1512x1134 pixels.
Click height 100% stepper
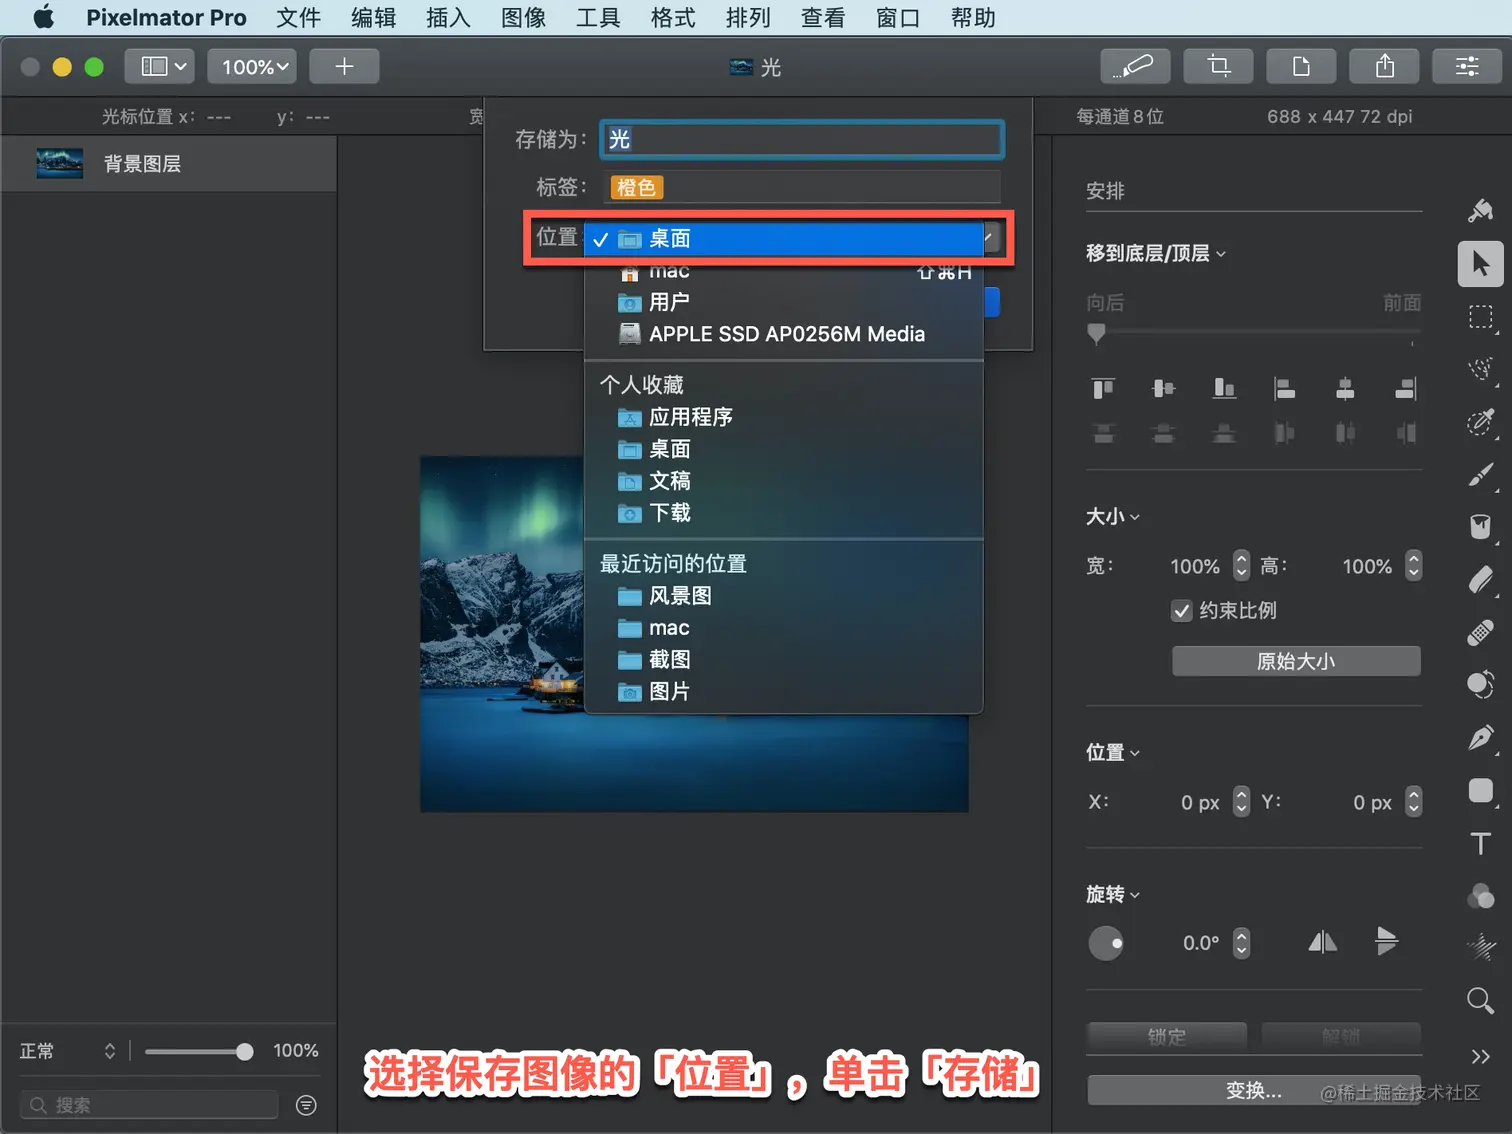point(1413,566)
